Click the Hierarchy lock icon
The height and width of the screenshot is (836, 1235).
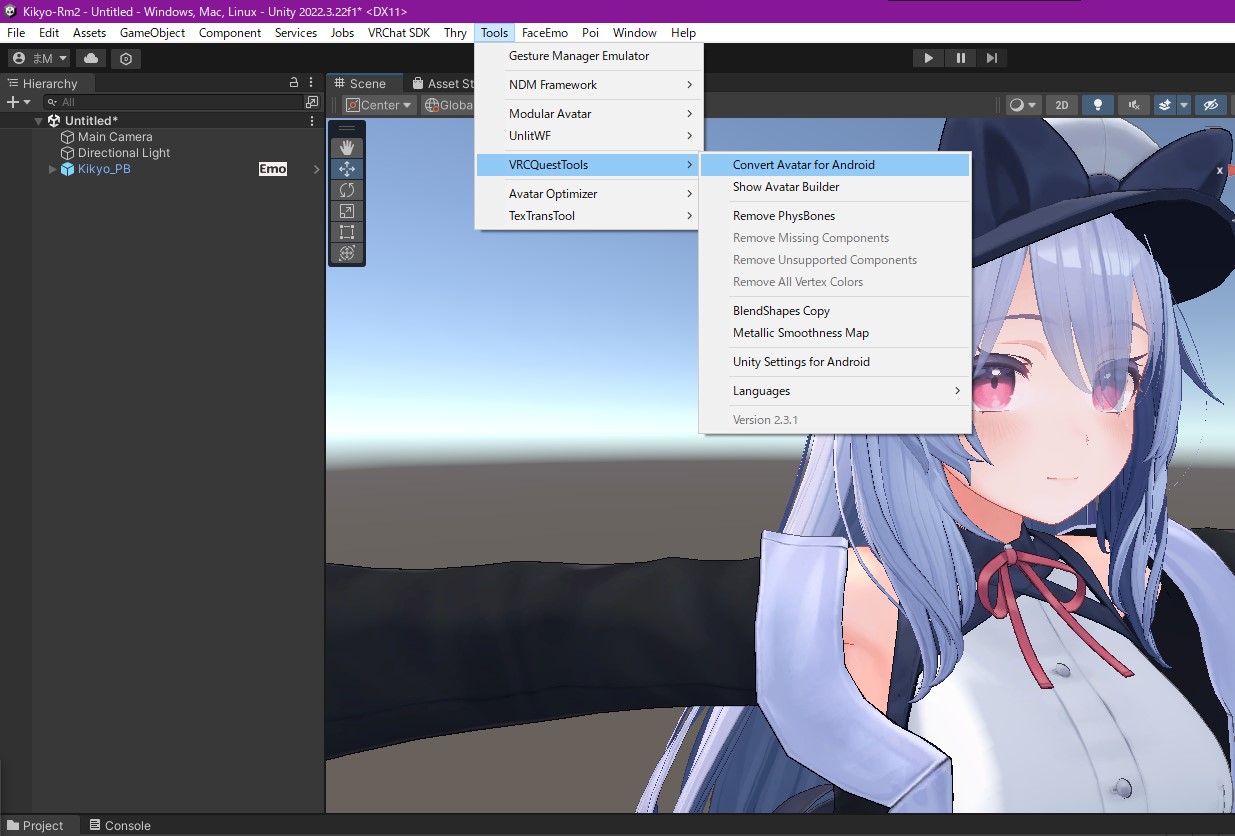click(x=294, y=83)
